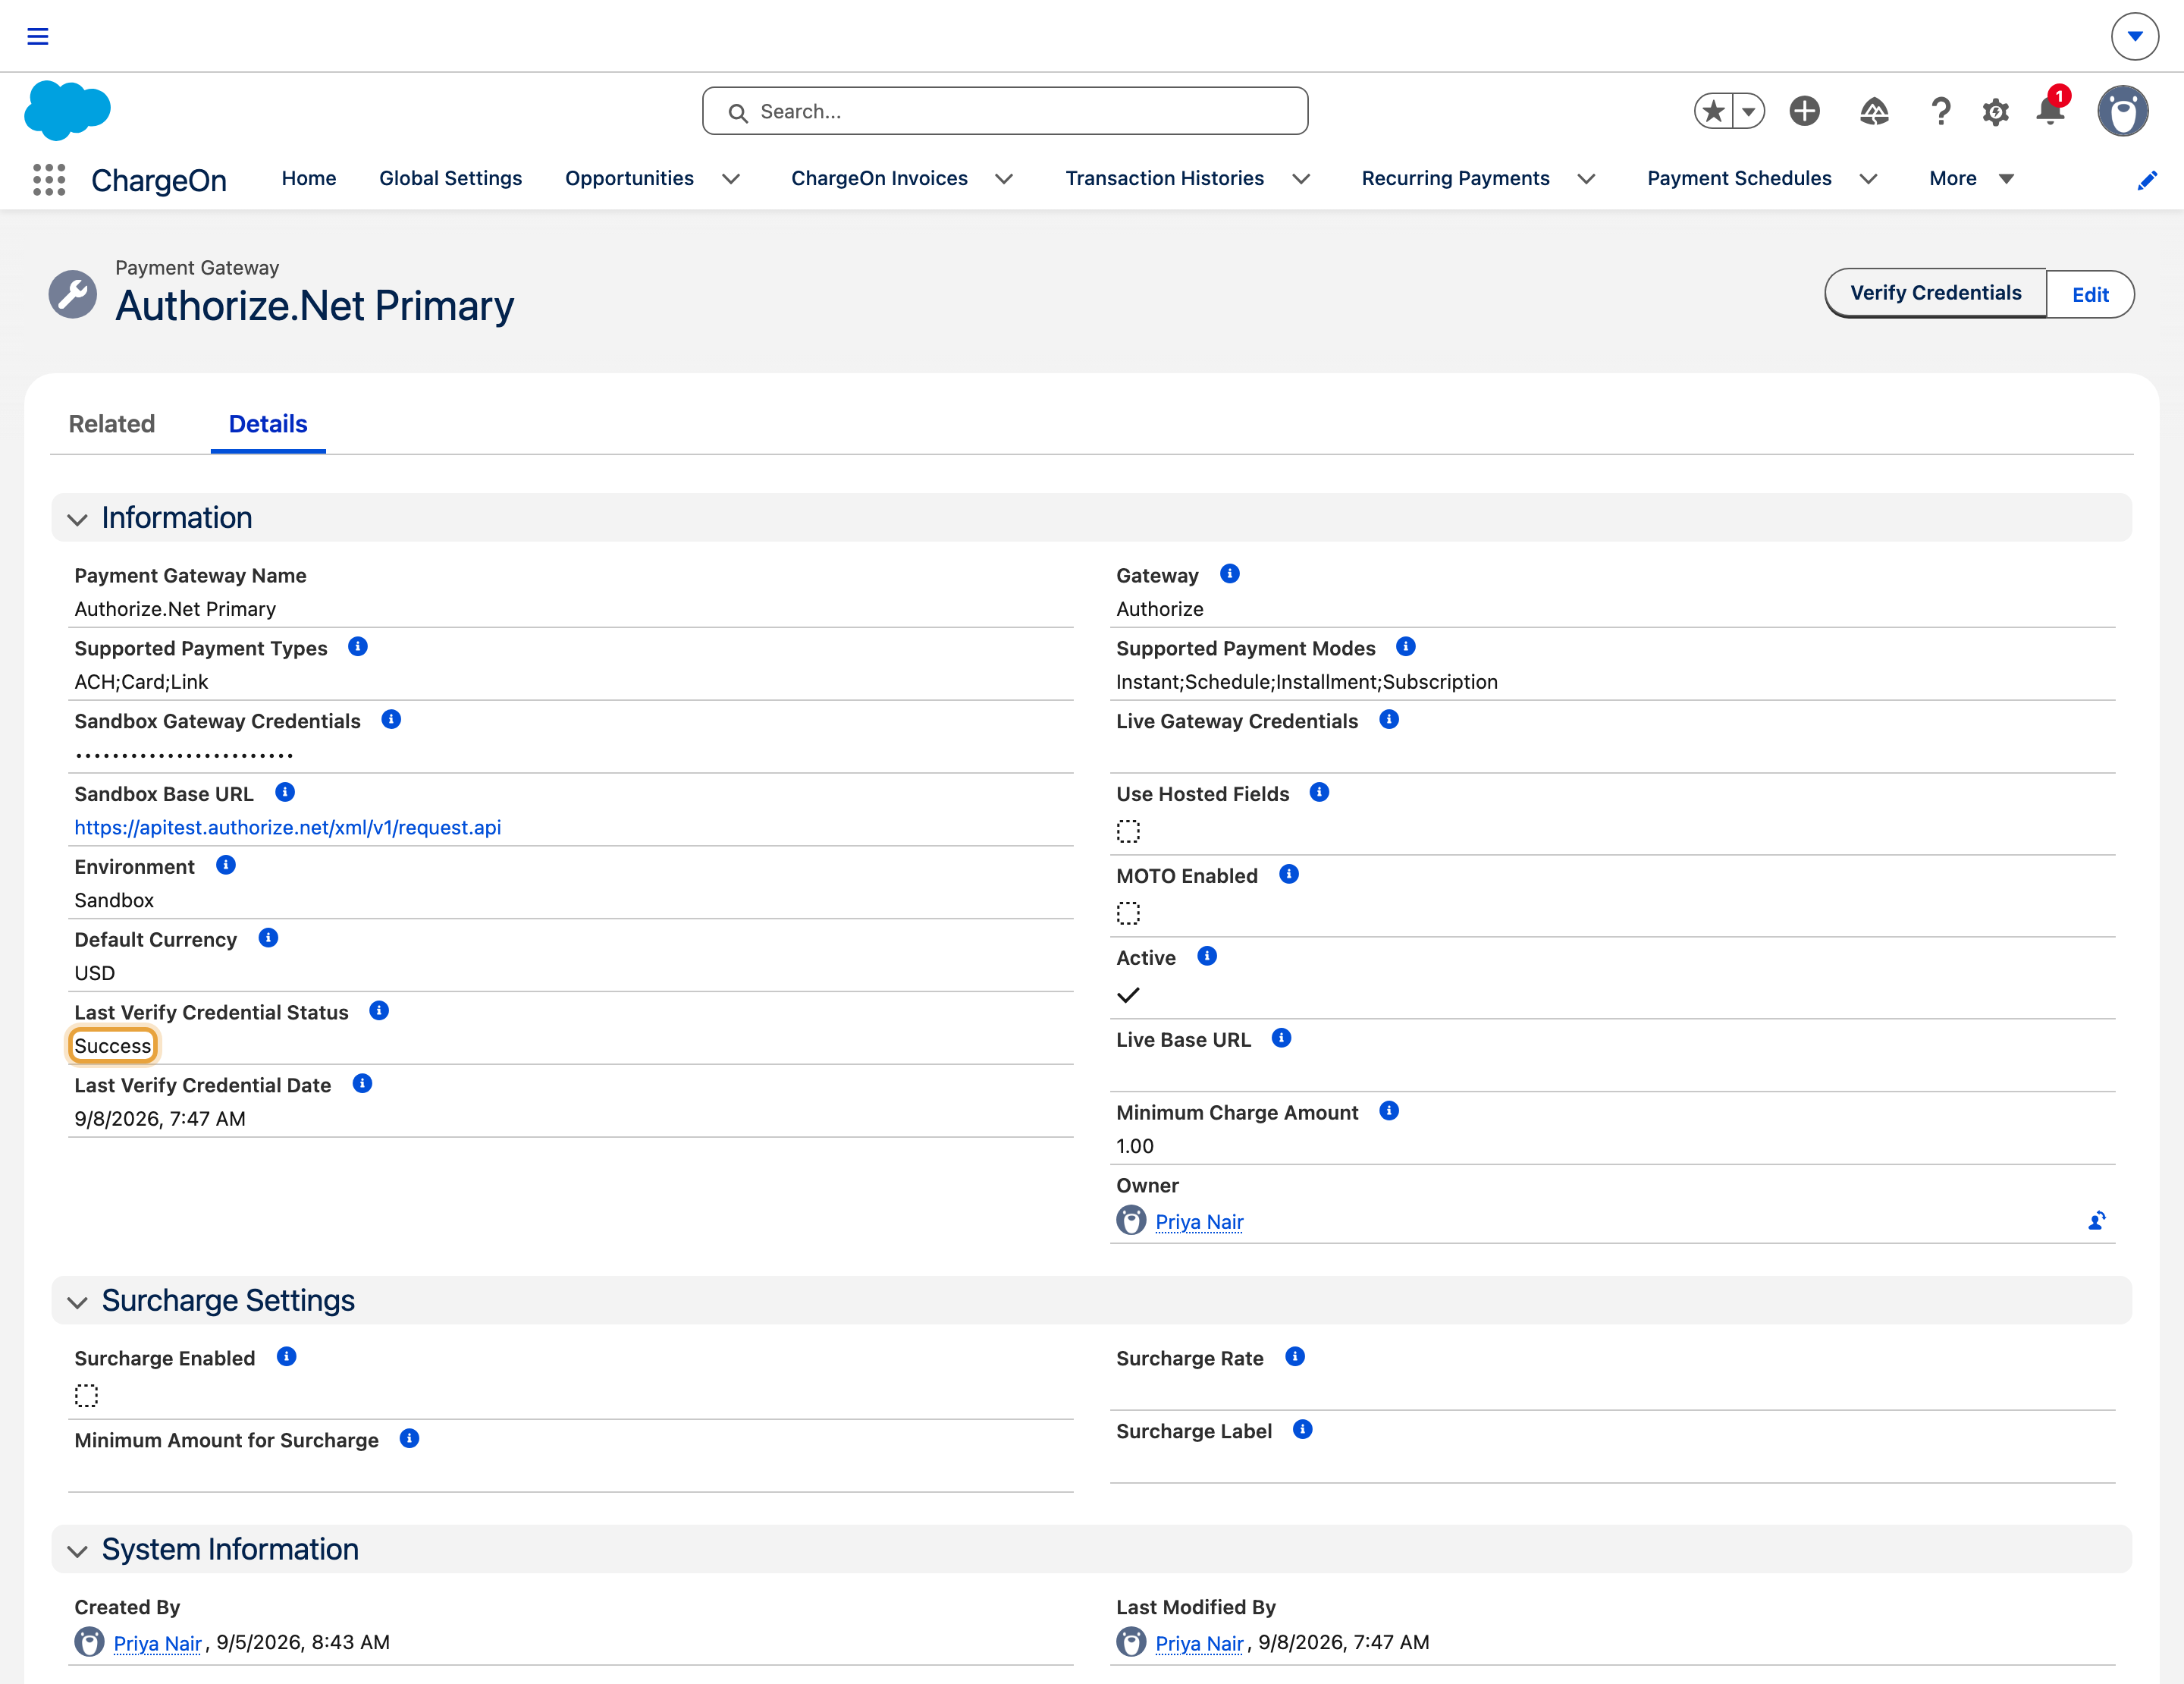The width and height of the screenshot is (2184, 1684).
Task: Click the pencil icon to edit navigation
Action: click(2146, 180)
